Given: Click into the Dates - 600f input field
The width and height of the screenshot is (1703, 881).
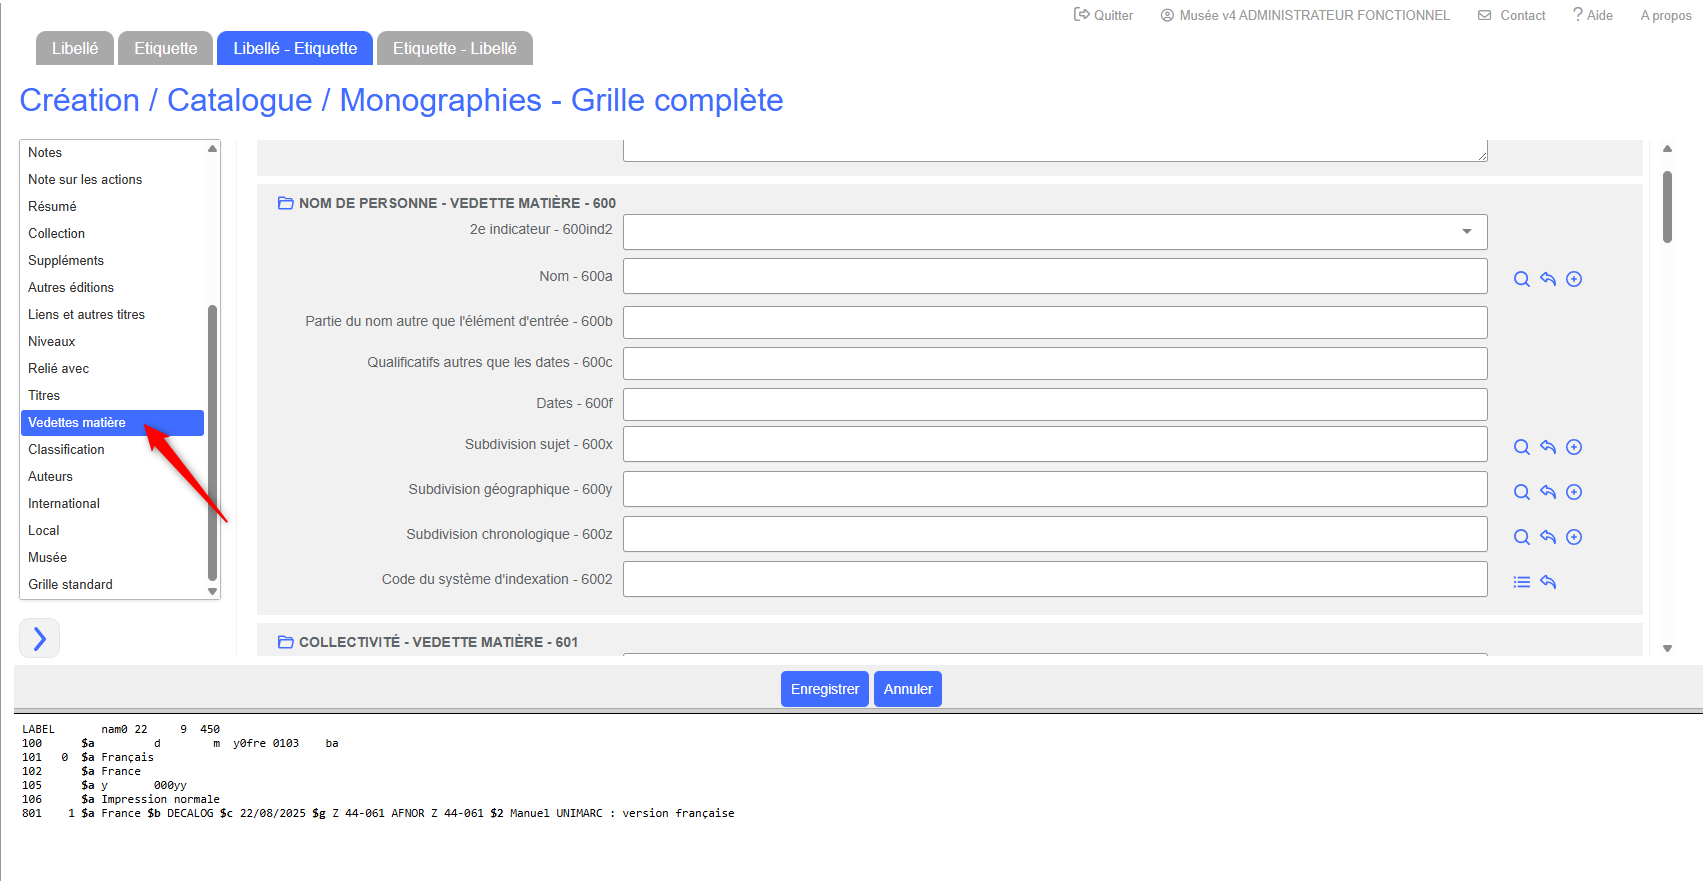Looking at the screenshot, I should pyautogui.click(x=1054, y=404).
